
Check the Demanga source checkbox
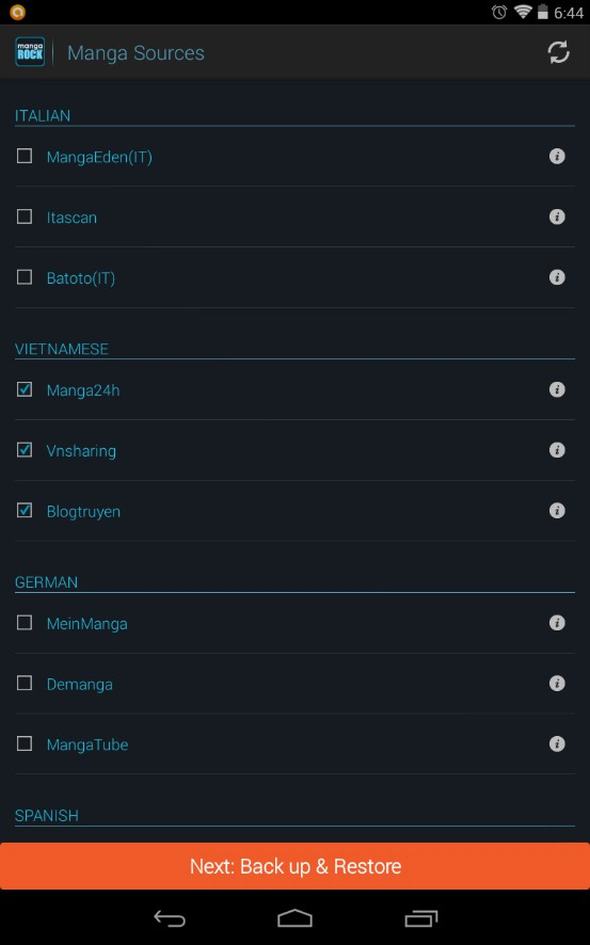tap(24, 683)
